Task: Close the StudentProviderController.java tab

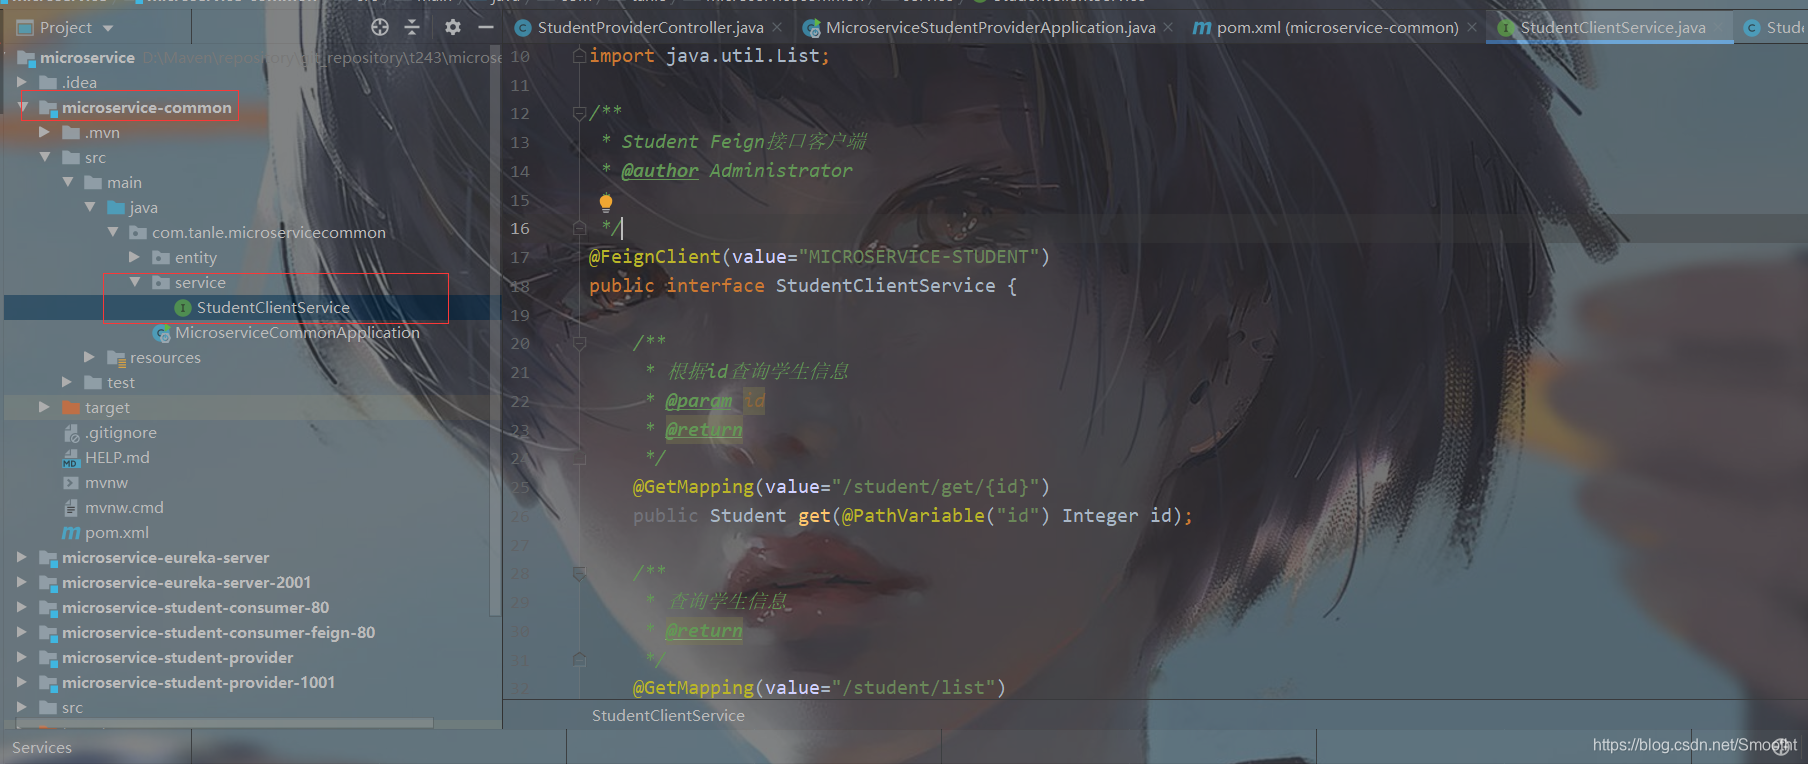Action: coord(777,28)
